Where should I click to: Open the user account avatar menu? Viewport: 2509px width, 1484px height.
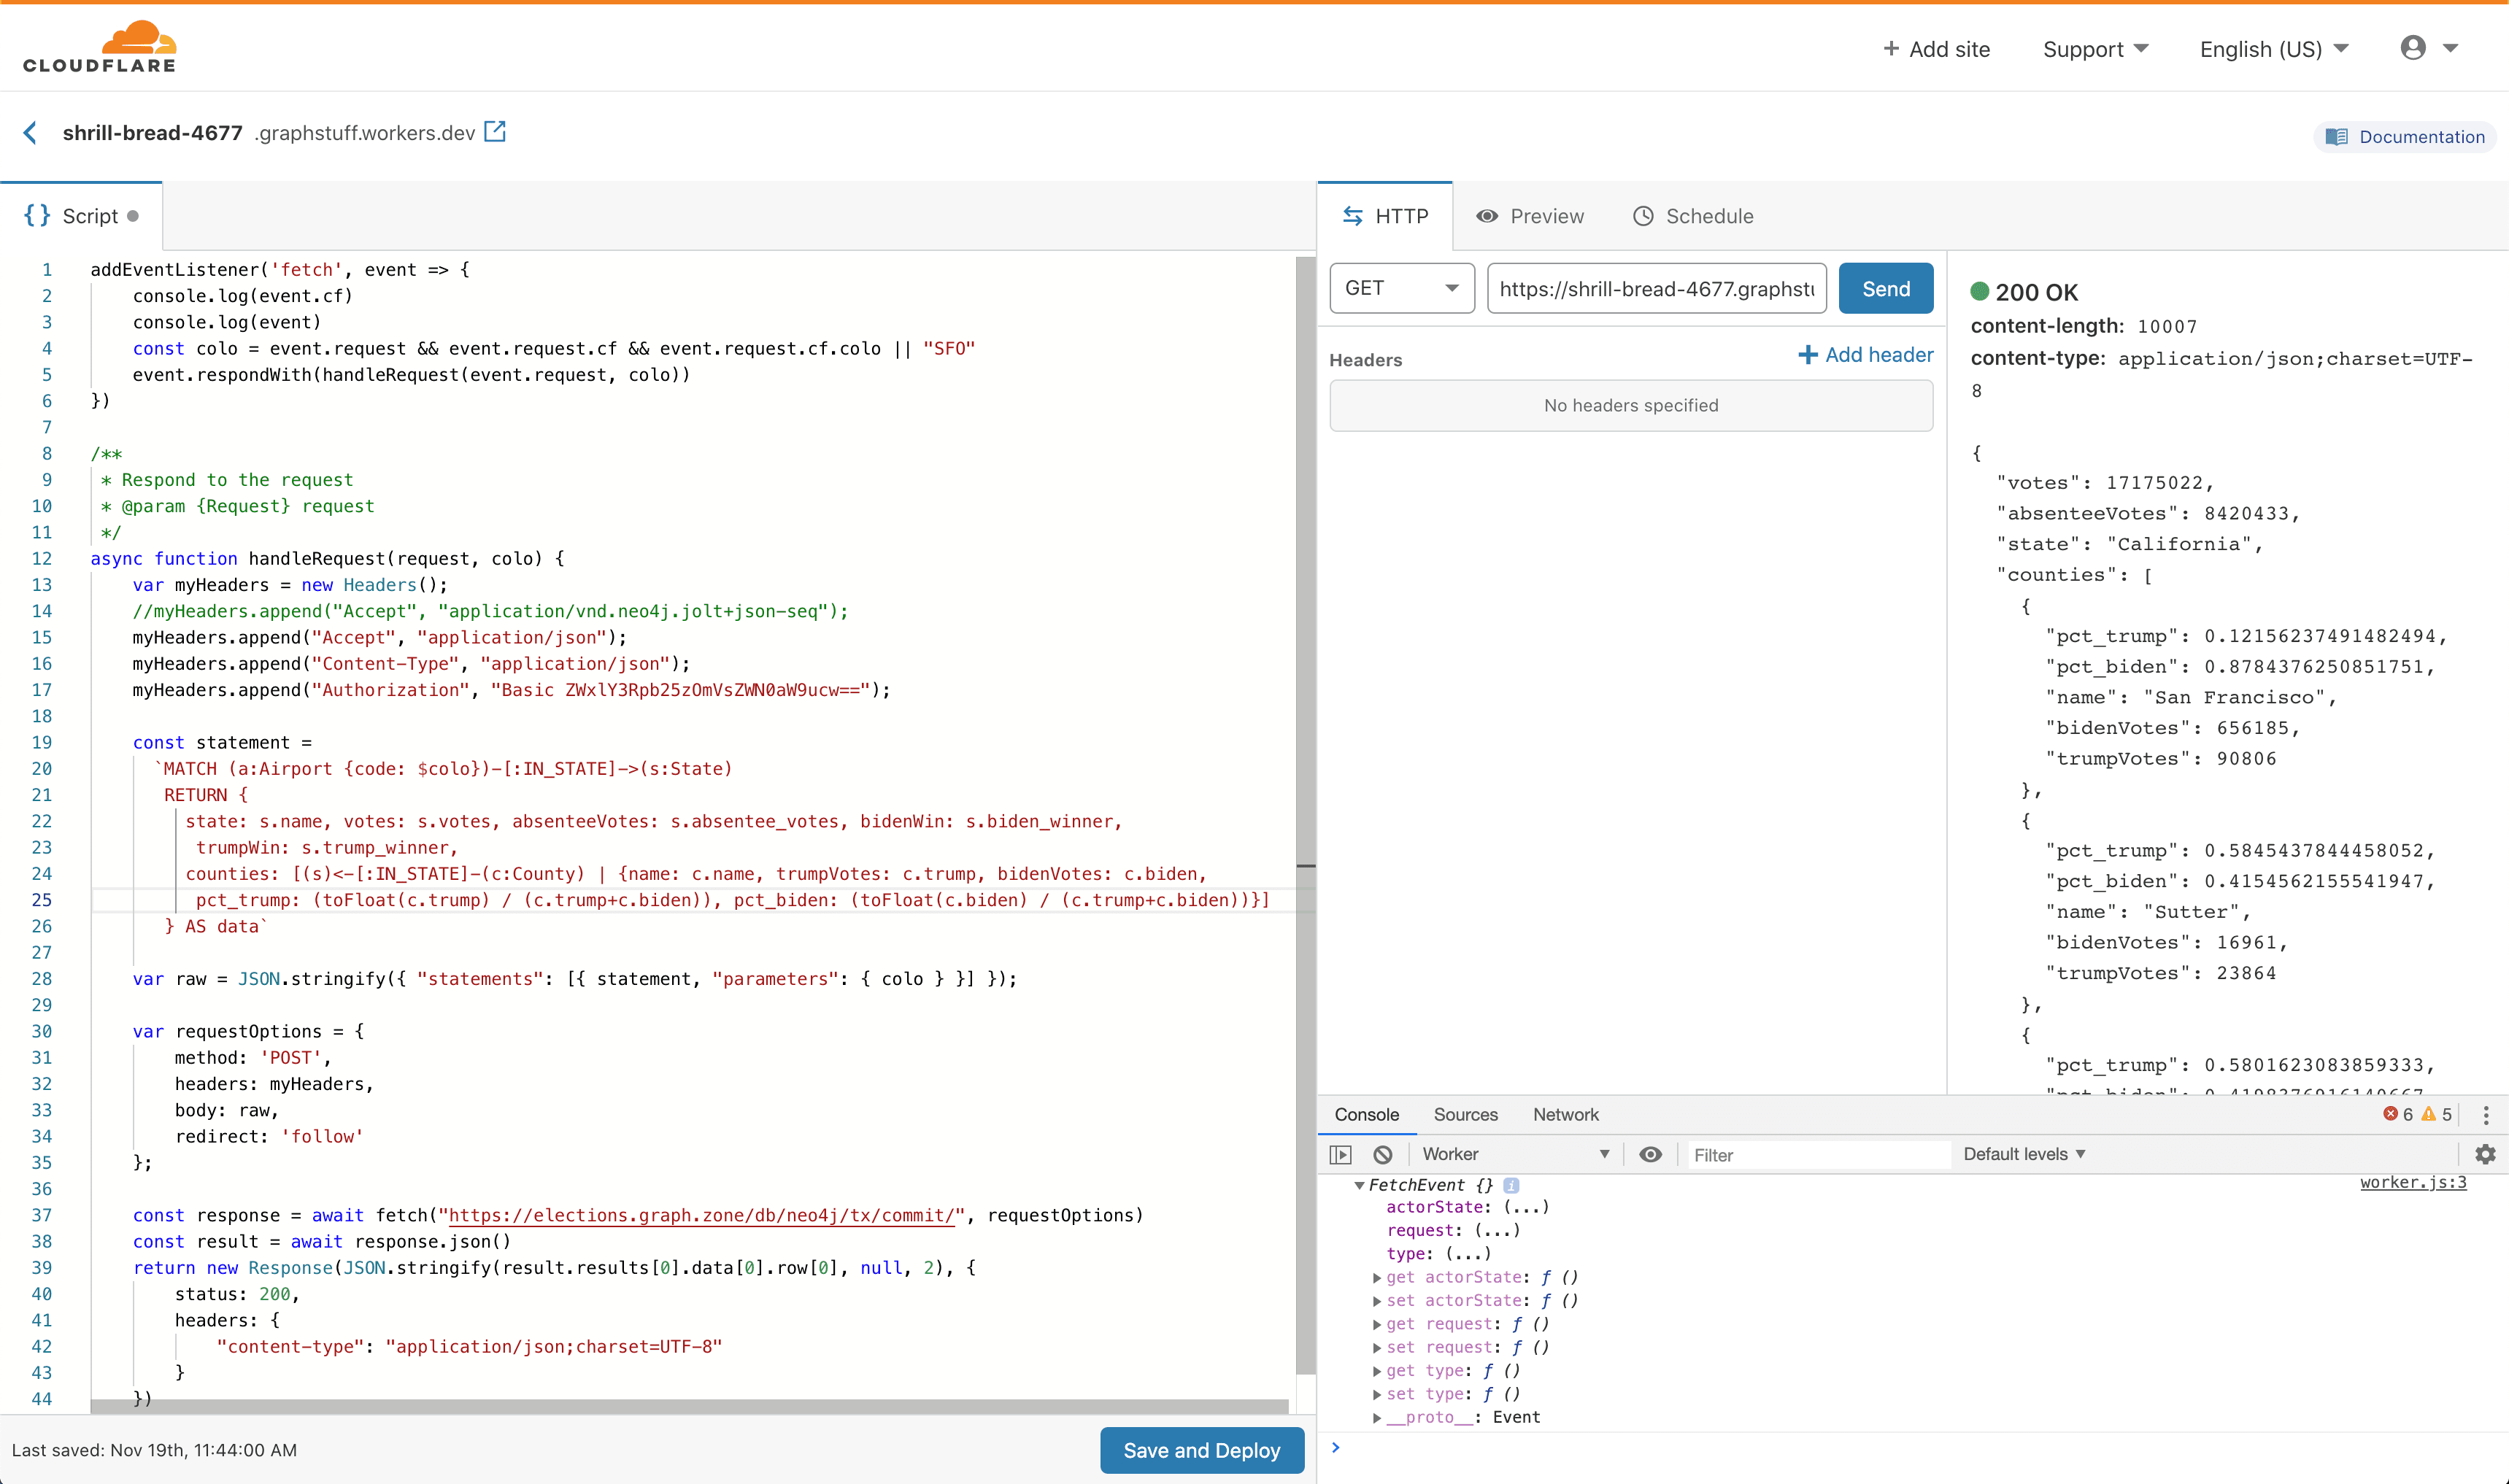pyautogui.click(x=2413, y=48)
